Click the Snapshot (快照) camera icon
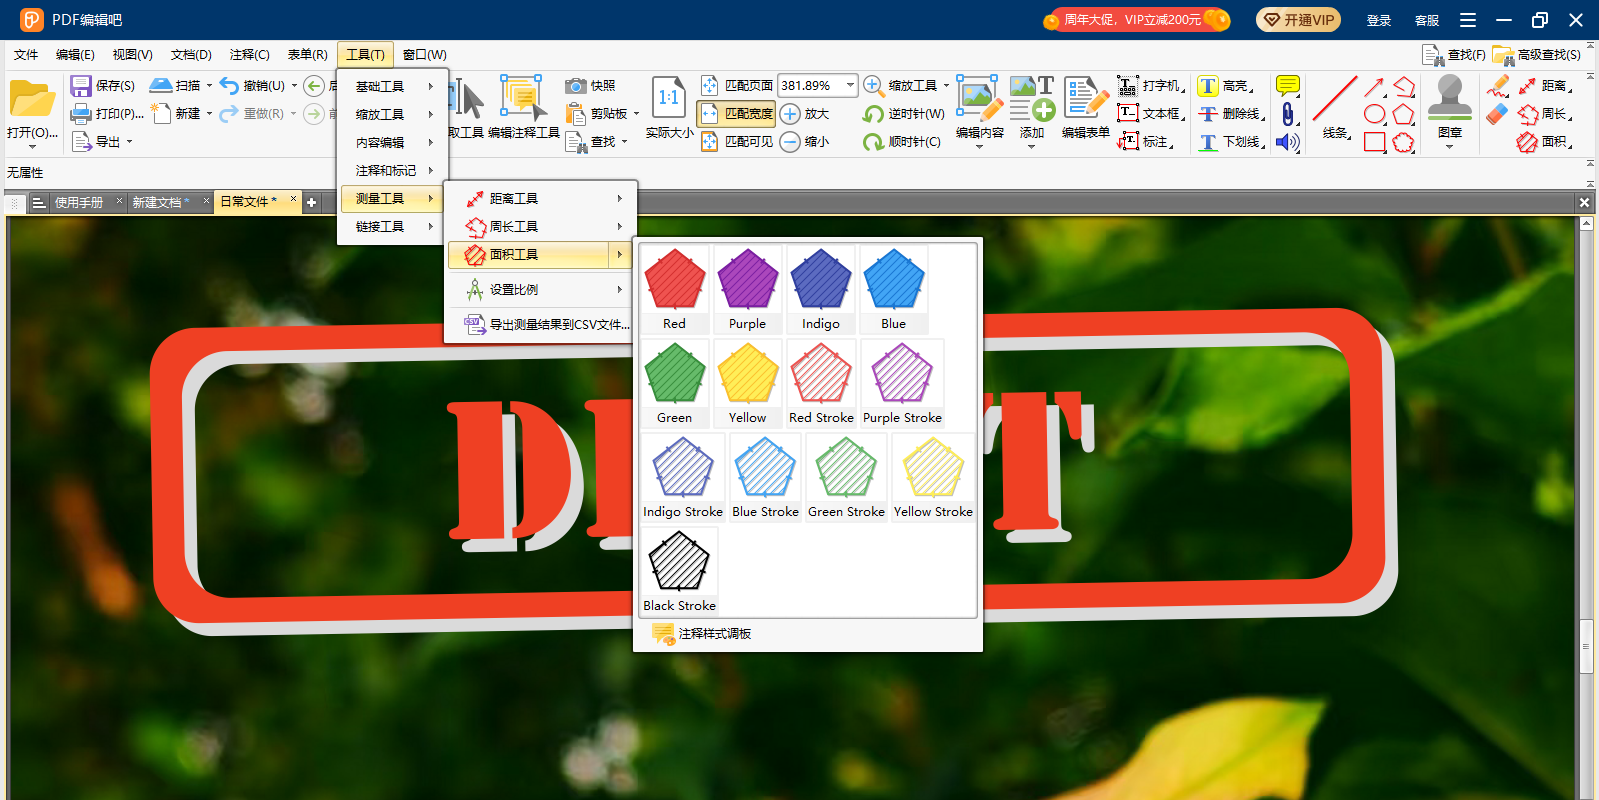 coord(575,86)
